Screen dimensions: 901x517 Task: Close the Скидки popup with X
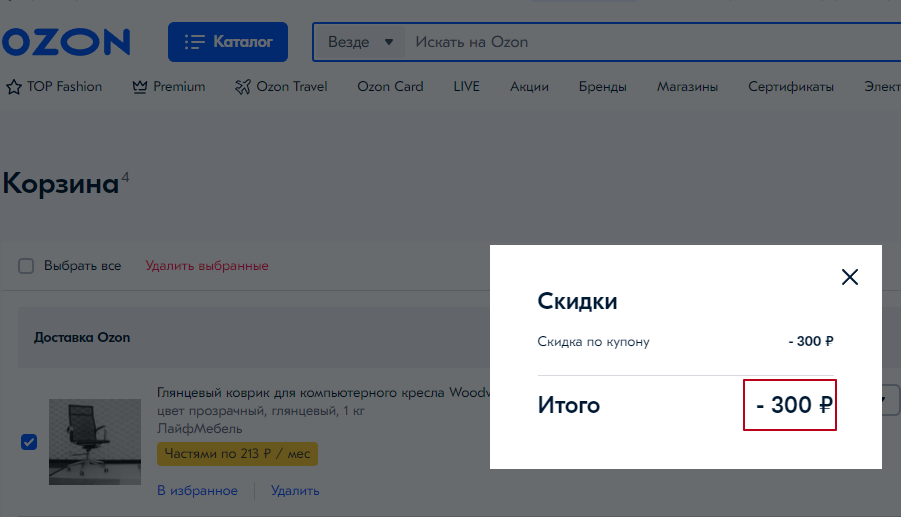850,277
